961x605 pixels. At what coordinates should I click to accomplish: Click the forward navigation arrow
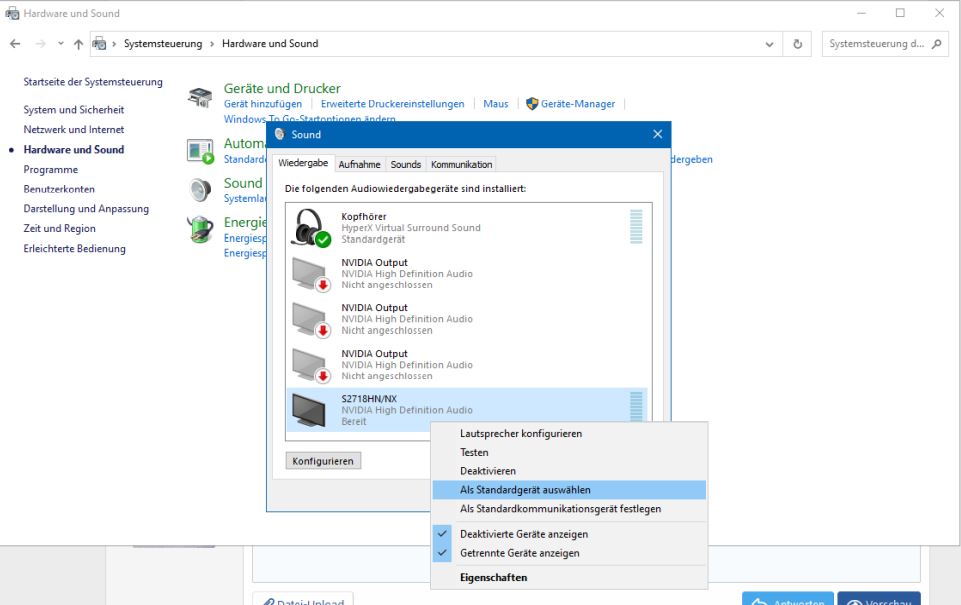point(40,44)
